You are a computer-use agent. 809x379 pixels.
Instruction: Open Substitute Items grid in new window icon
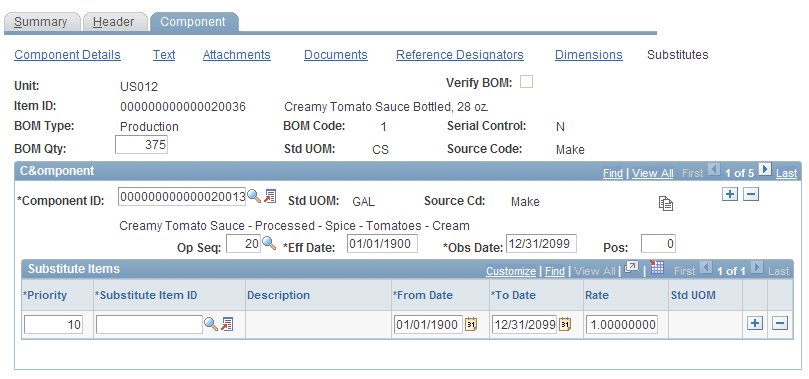(631, 267)
